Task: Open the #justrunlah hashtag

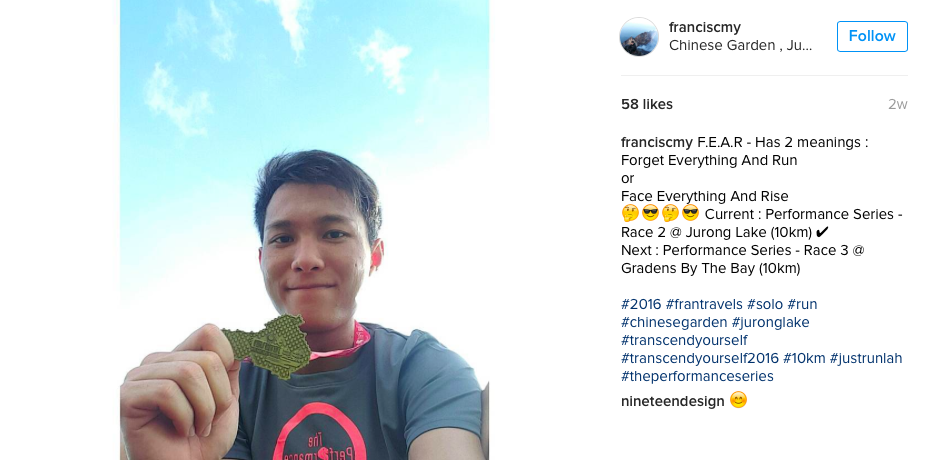Action: (865, 358)
